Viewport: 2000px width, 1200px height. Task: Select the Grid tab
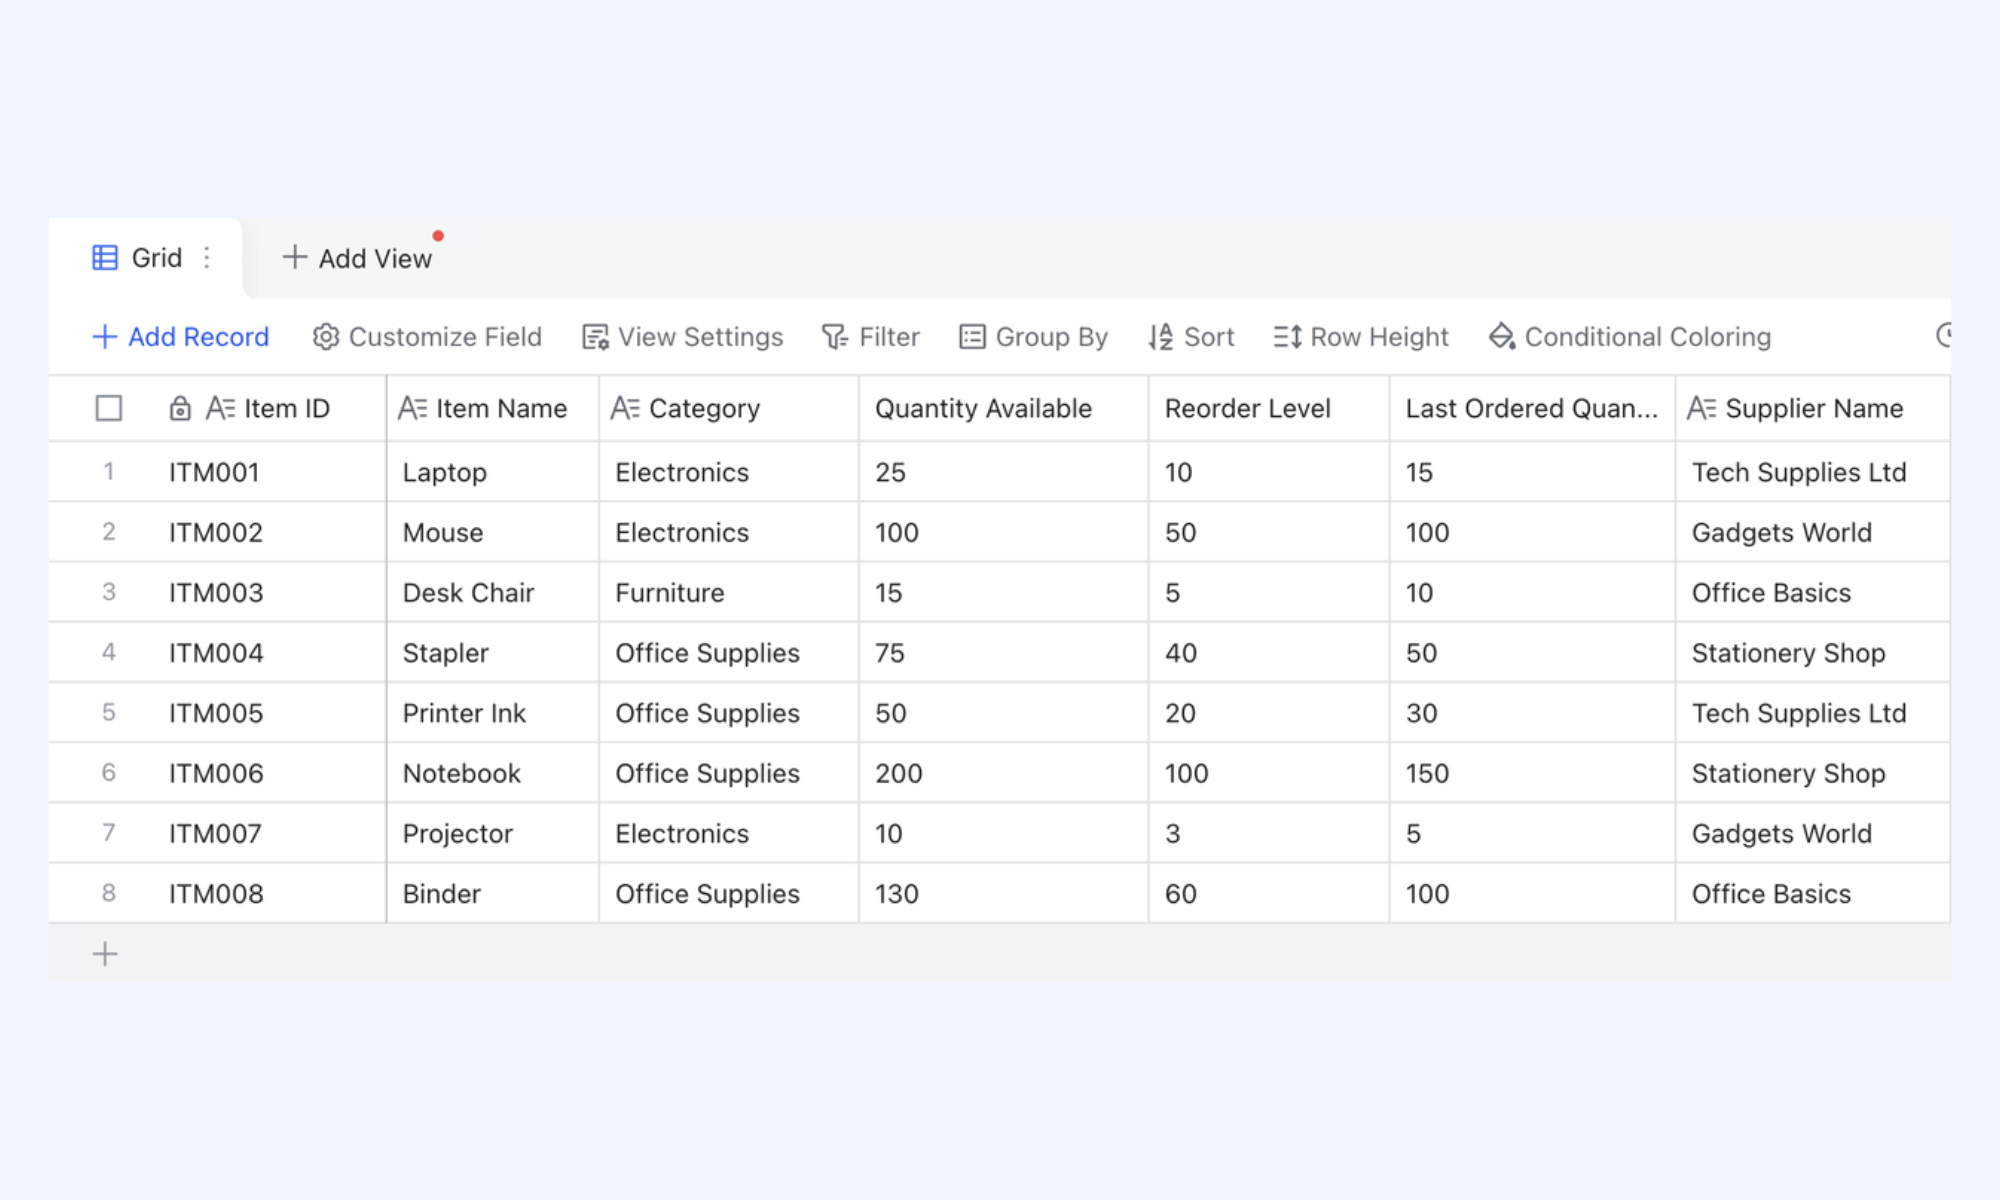tap(146, 258)
